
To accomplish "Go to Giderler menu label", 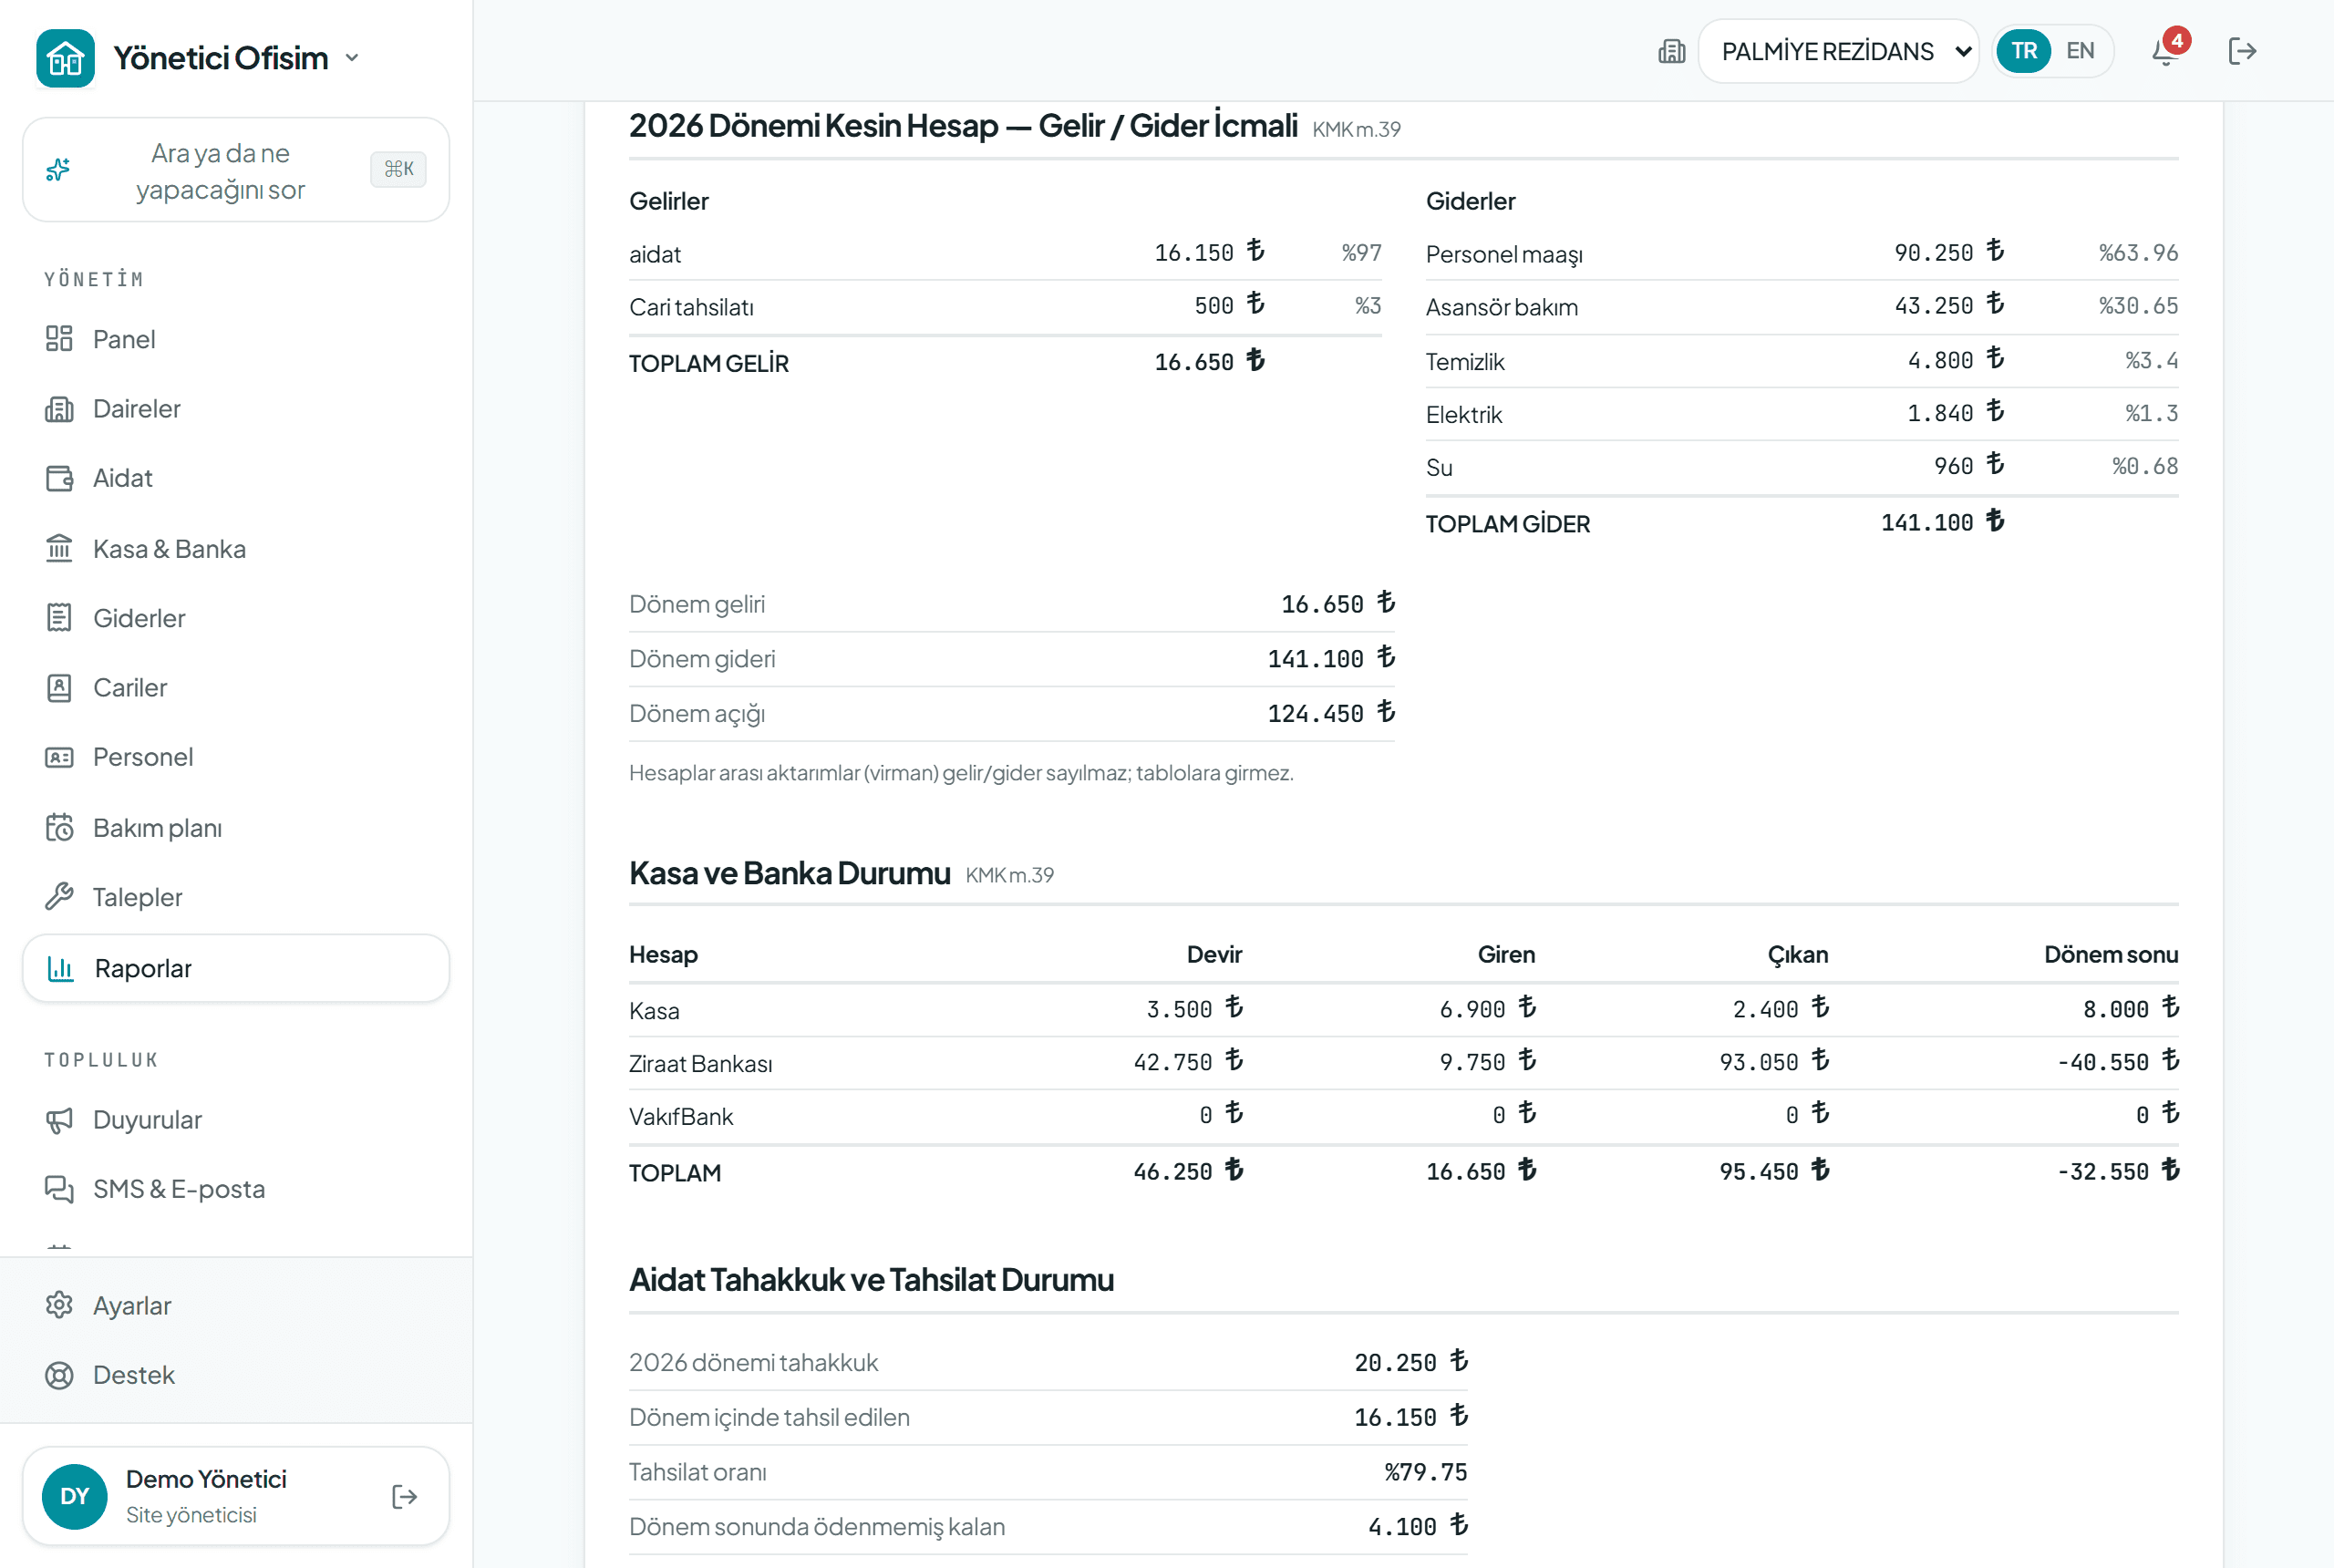I will 139,618.
